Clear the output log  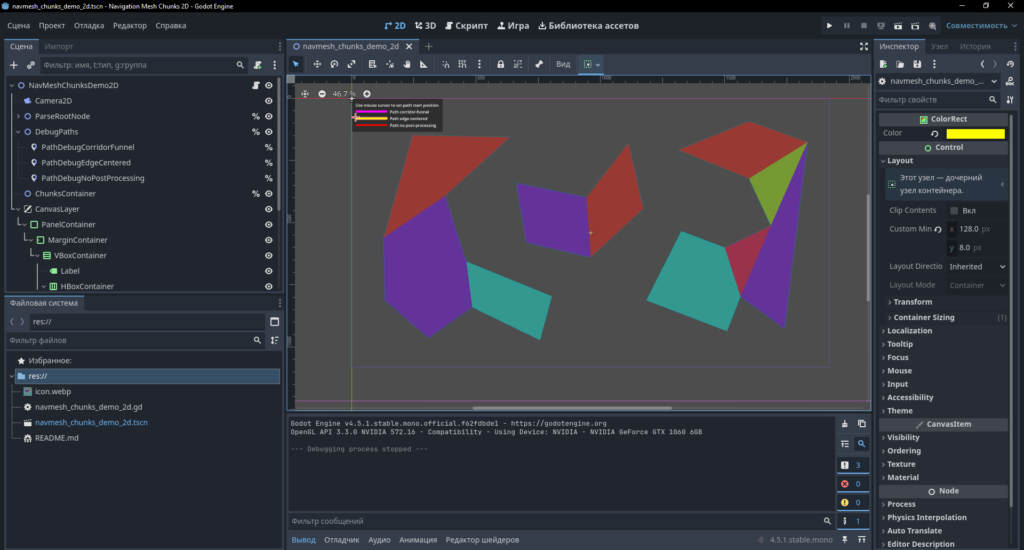(x=844, y=424)
